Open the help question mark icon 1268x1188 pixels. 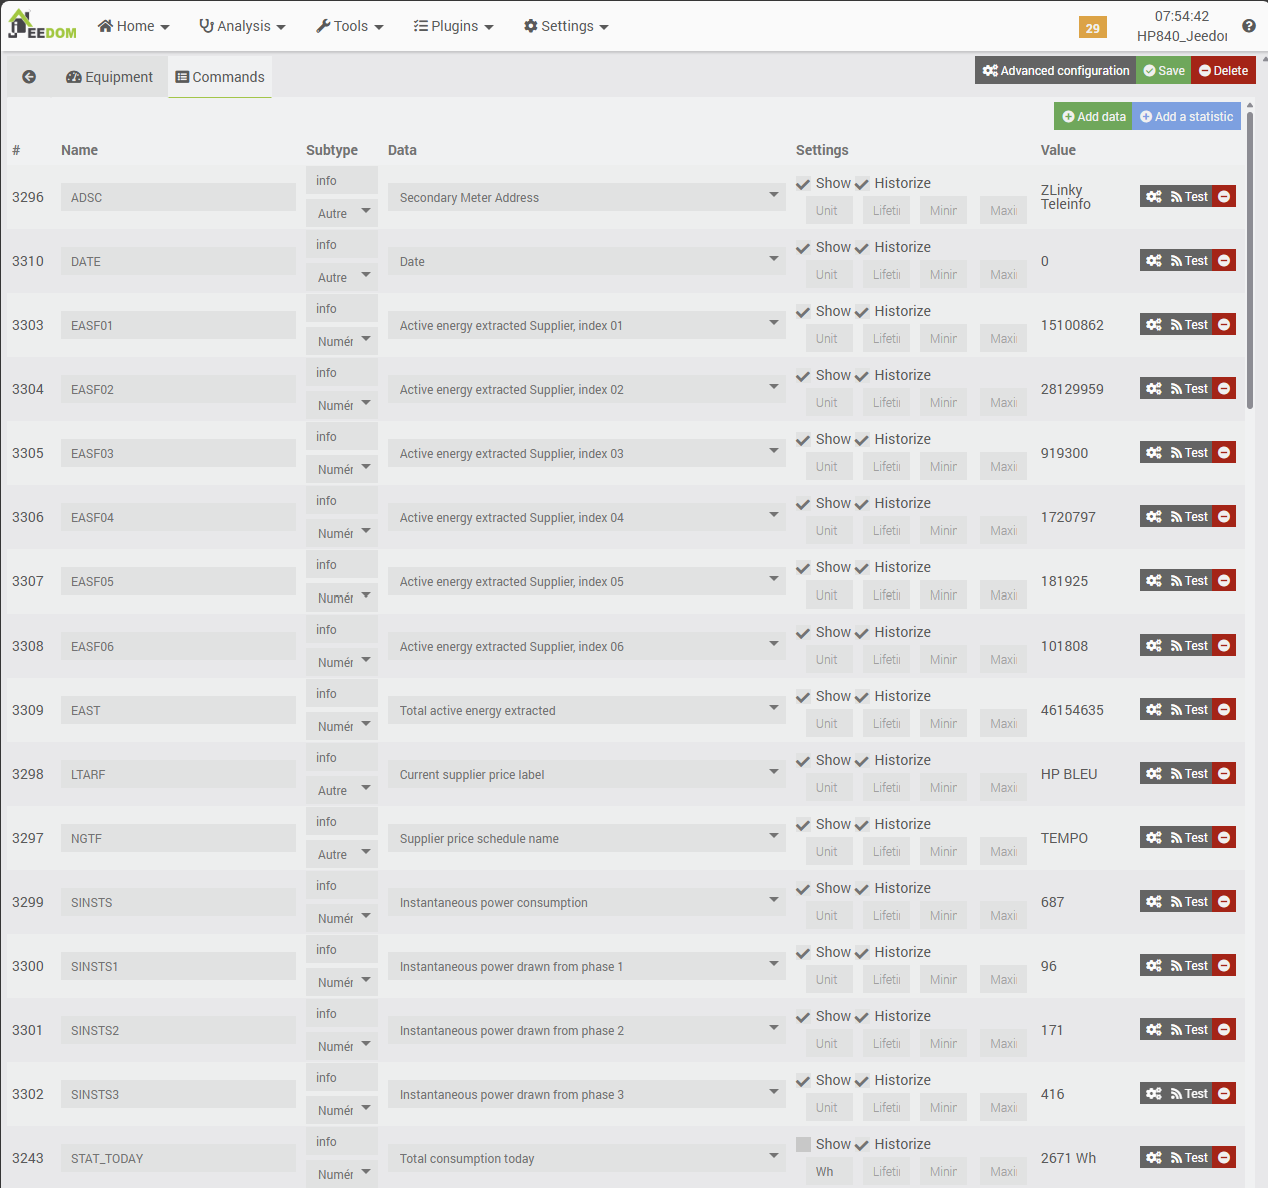(1249, 26)
